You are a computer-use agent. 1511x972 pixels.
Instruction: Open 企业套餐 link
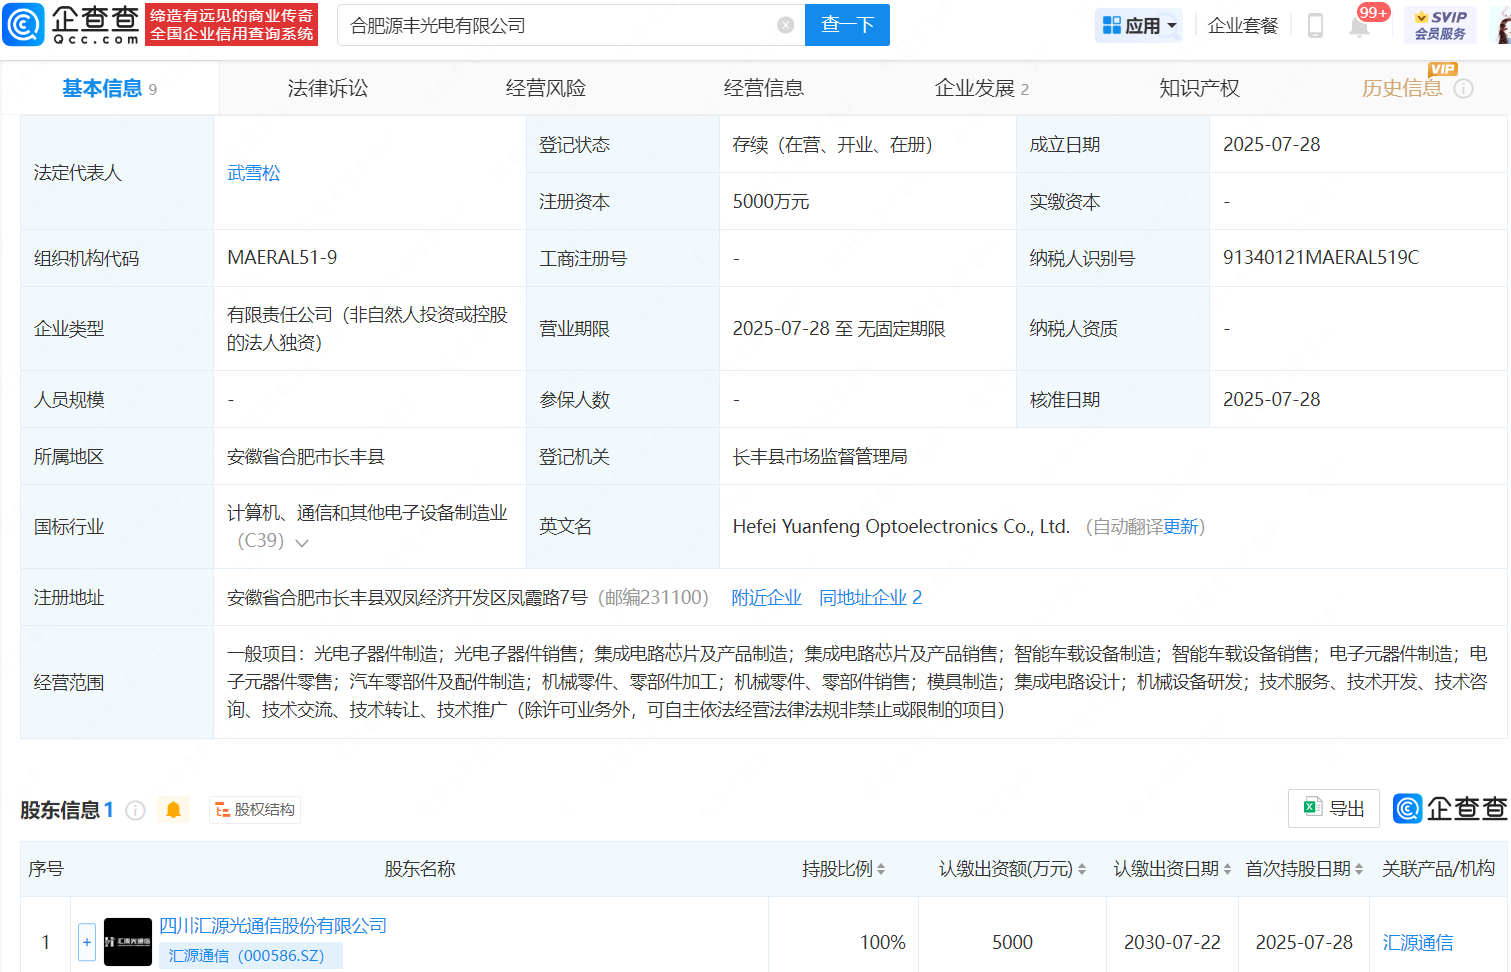click(1243, 26)
